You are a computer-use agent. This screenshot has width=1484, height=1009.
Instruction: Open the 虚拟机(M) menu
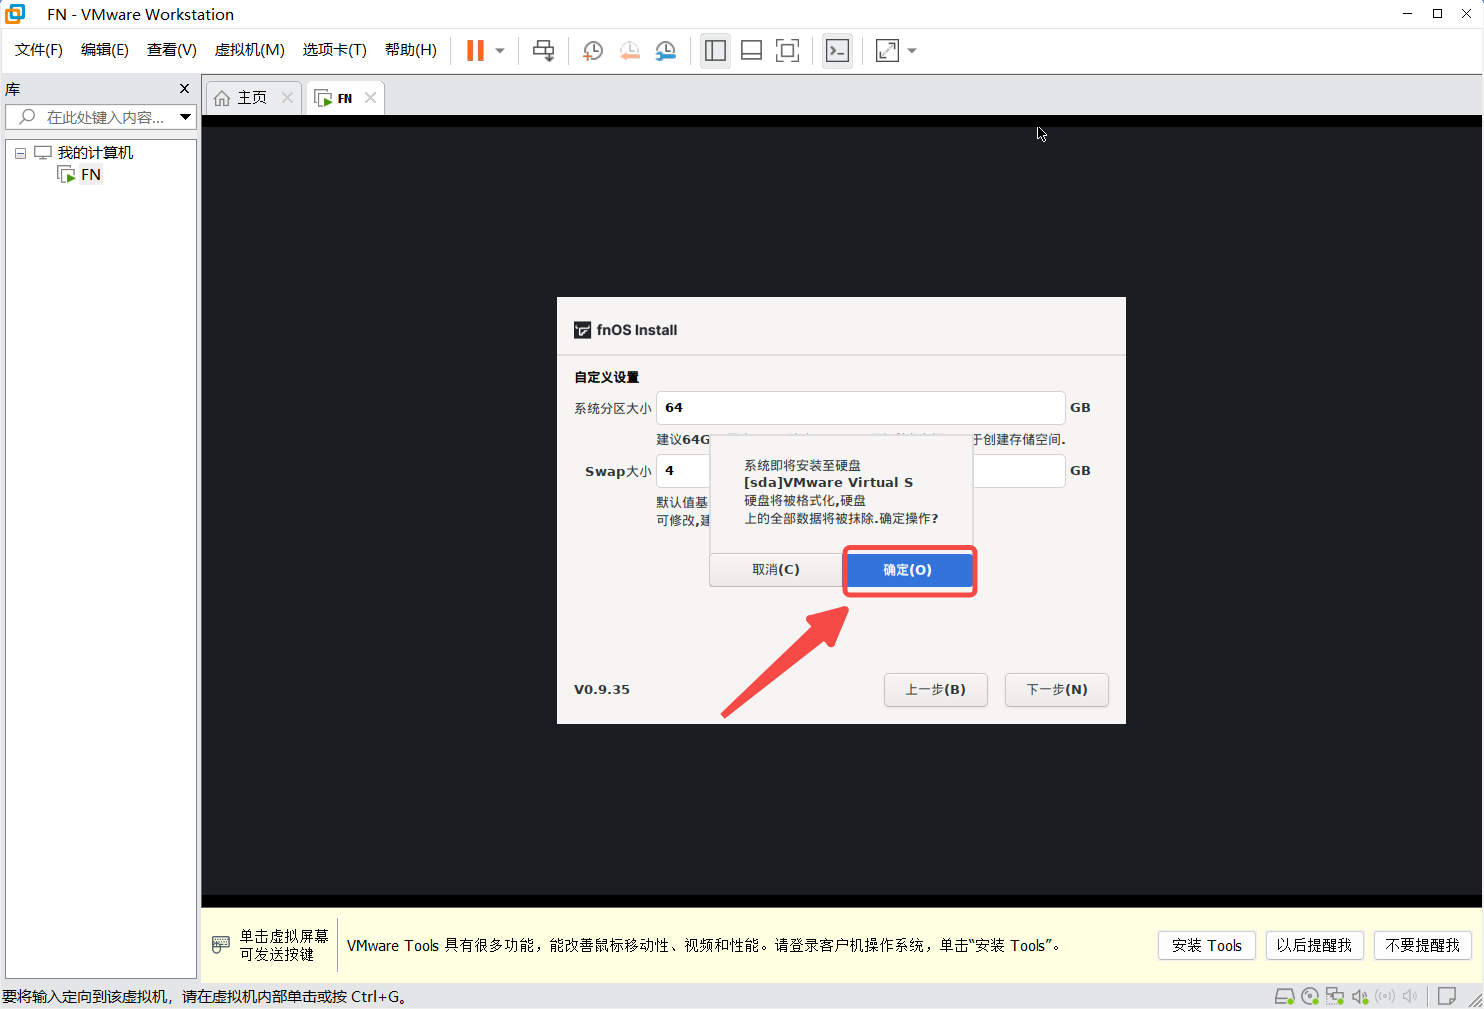pyautogui.click(x=249, y=50)
